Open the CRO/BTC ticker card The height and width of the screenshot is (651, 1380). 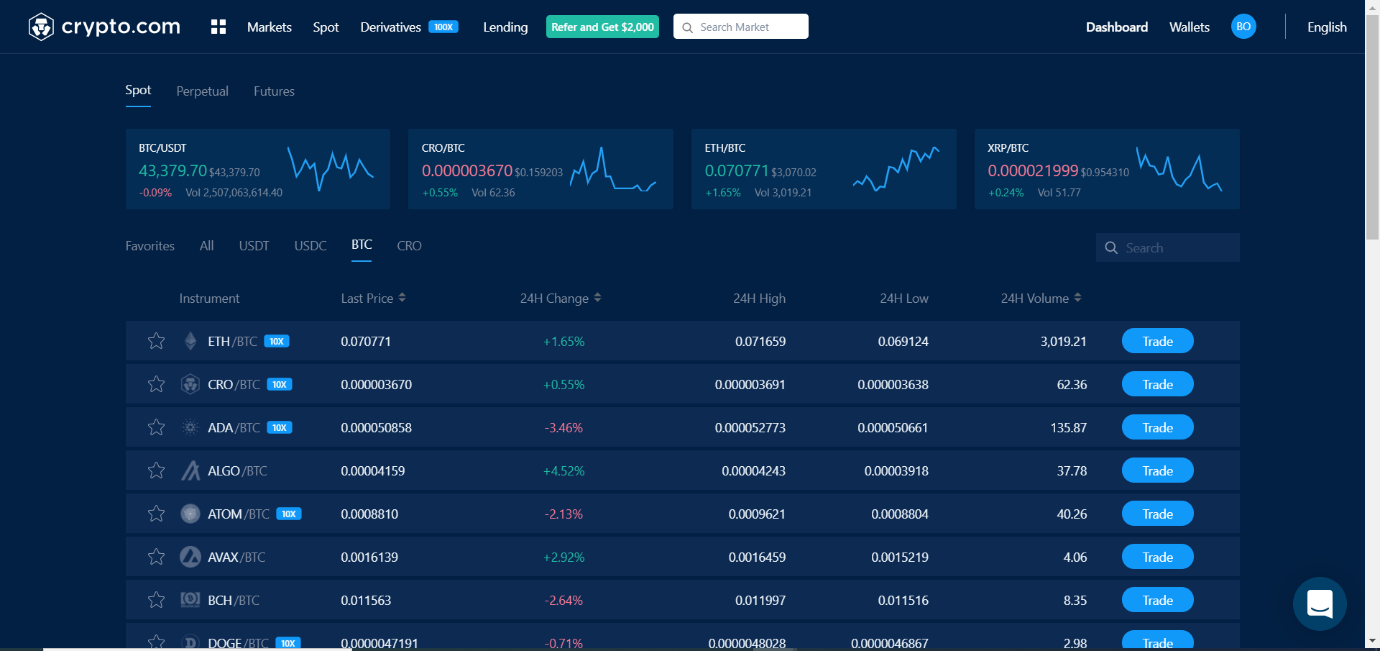540,169
